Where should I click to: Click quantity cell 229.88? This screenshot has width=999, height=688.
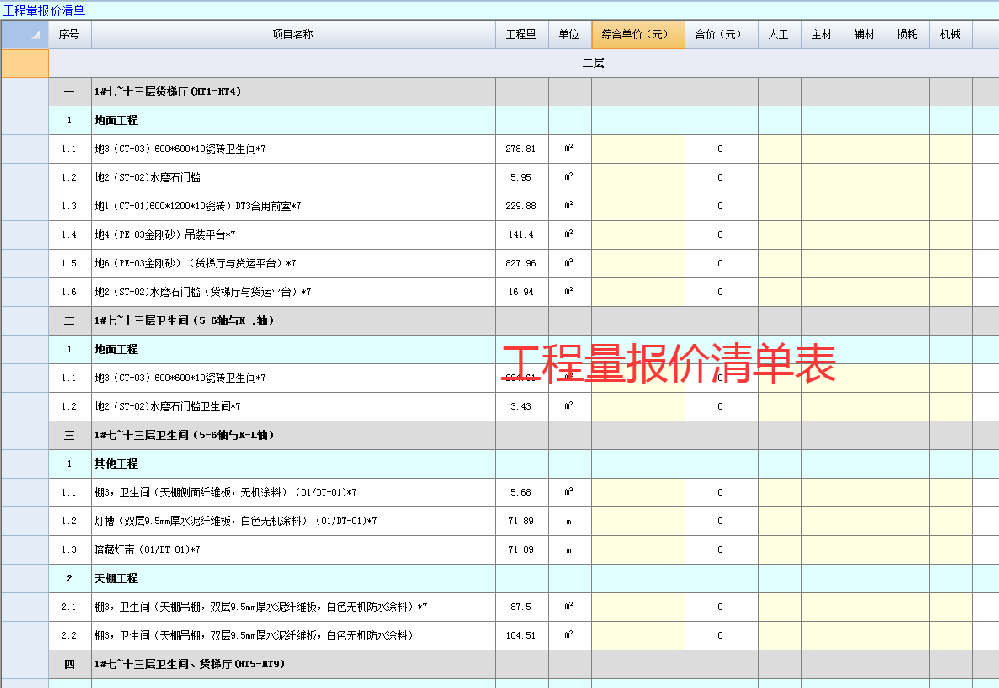coord(521,206)
